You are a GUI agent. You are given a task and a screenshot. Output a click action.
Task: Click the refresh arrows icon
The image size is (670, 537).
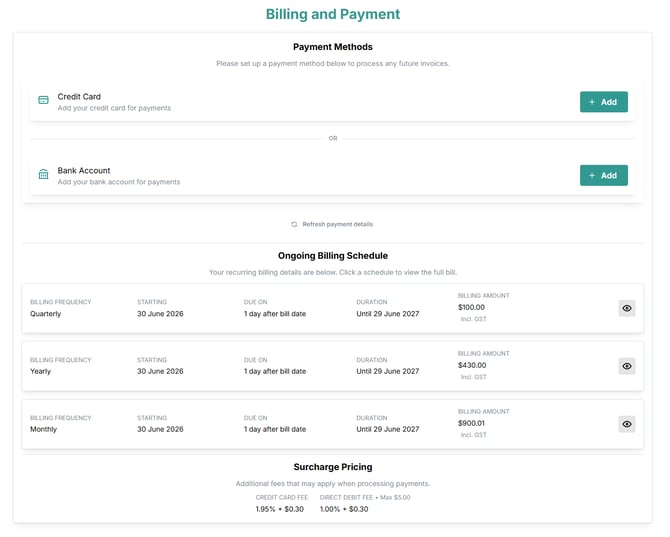pos(294,224)
